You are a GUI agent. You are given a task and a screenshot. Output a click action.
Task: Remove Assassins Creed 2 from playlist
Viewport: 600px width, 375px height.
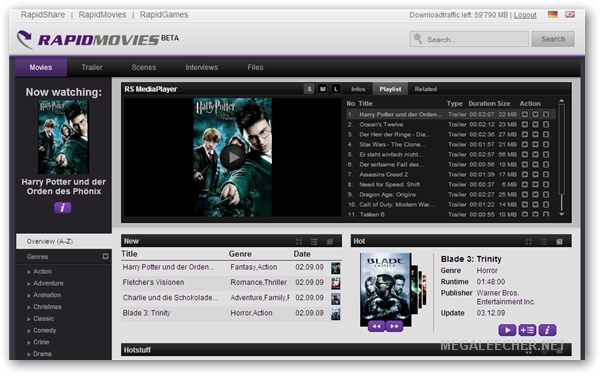click(546, 174)
